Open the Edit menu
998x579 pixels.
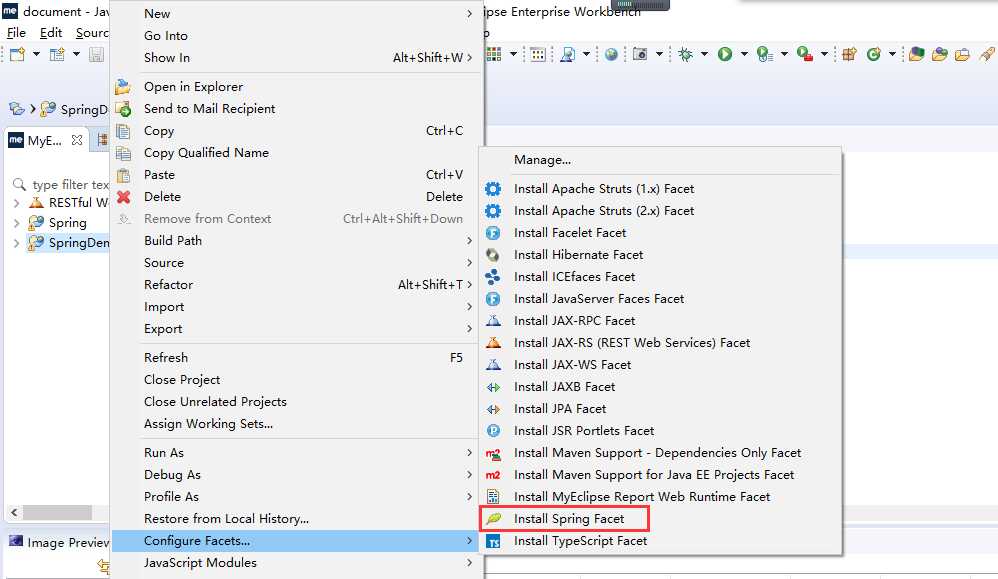pyautogui.click(x=51, y=33)
